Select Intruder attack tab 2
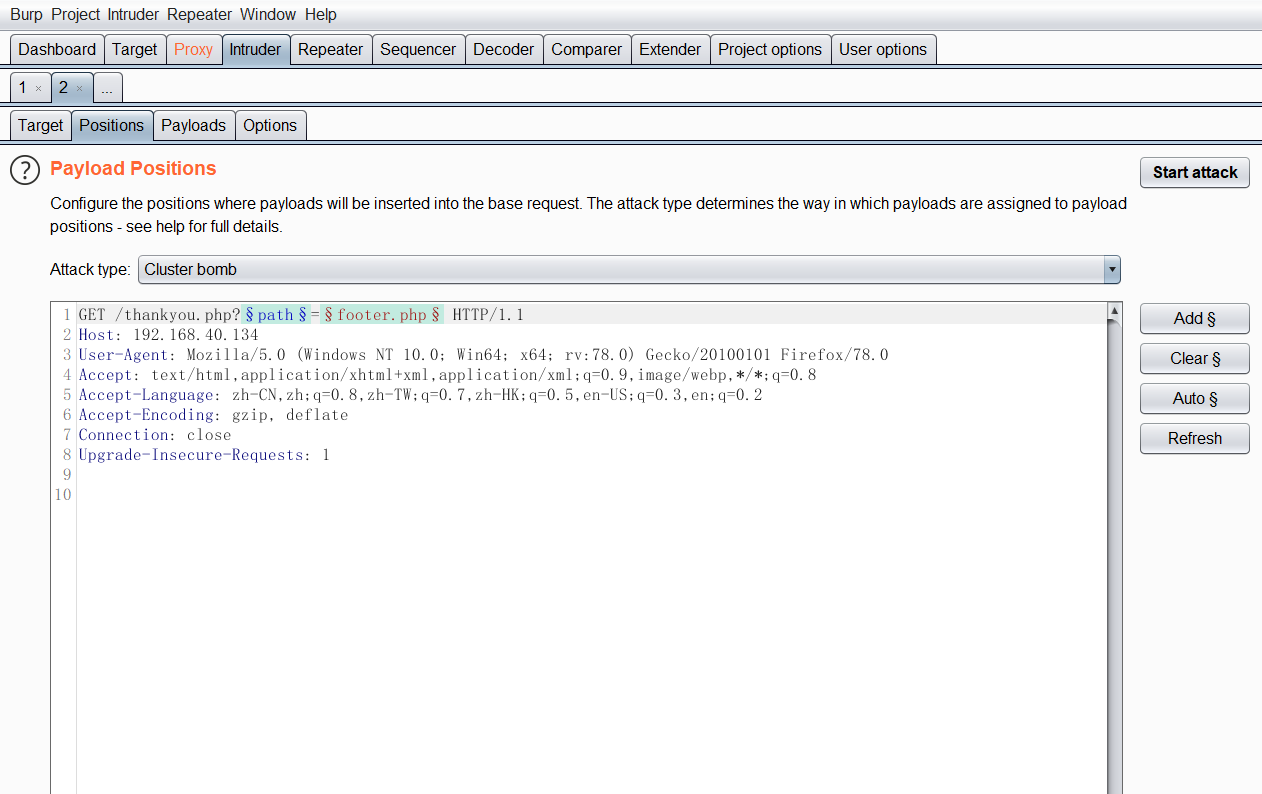 [63, 88]
